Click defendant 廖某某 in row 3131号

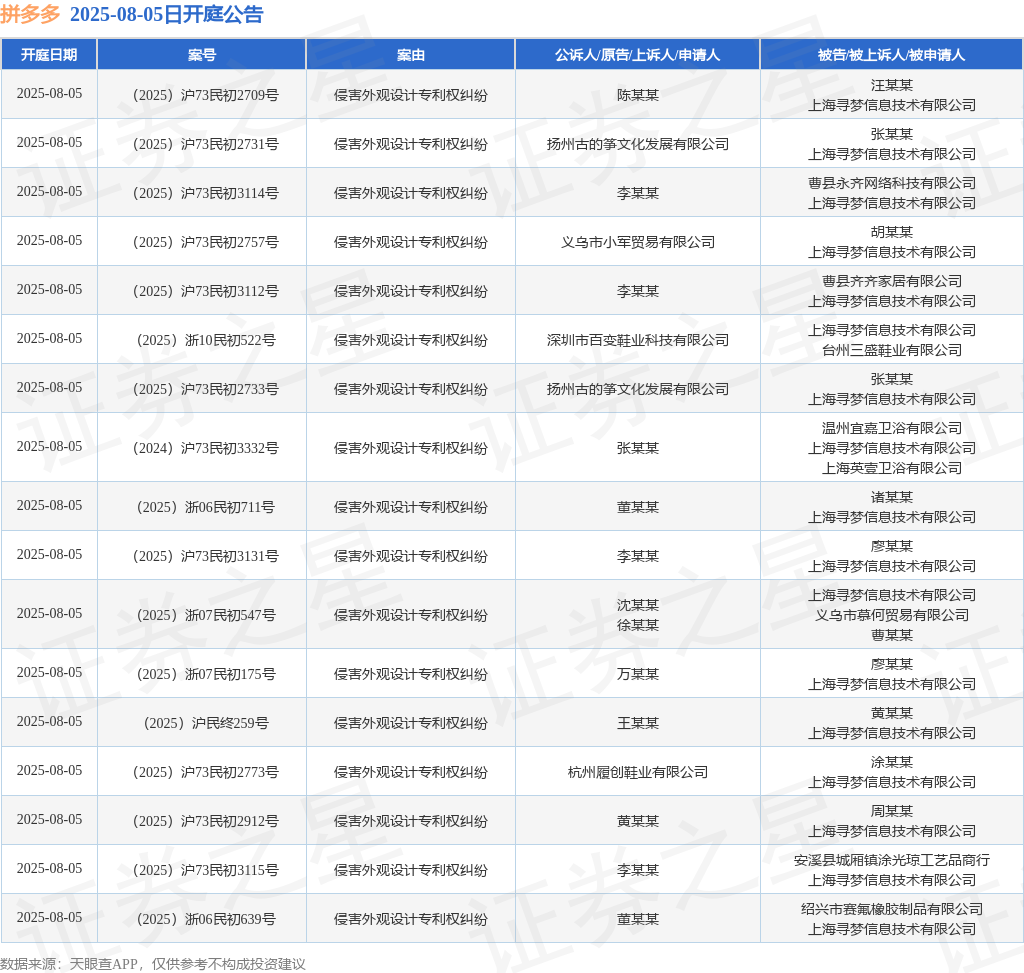click(x=891, y=547)
